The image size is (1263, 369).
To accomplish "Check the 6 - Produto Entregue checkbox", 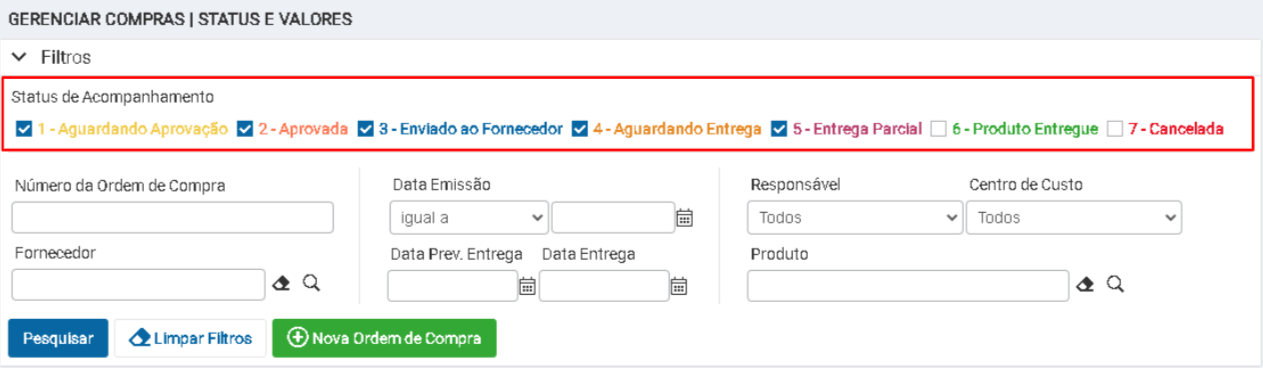I will coord(938,129).
